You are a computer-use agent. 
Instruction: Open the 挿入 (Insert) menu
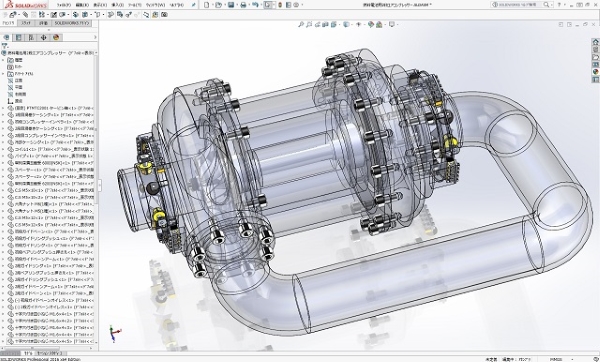pos(117,5)
